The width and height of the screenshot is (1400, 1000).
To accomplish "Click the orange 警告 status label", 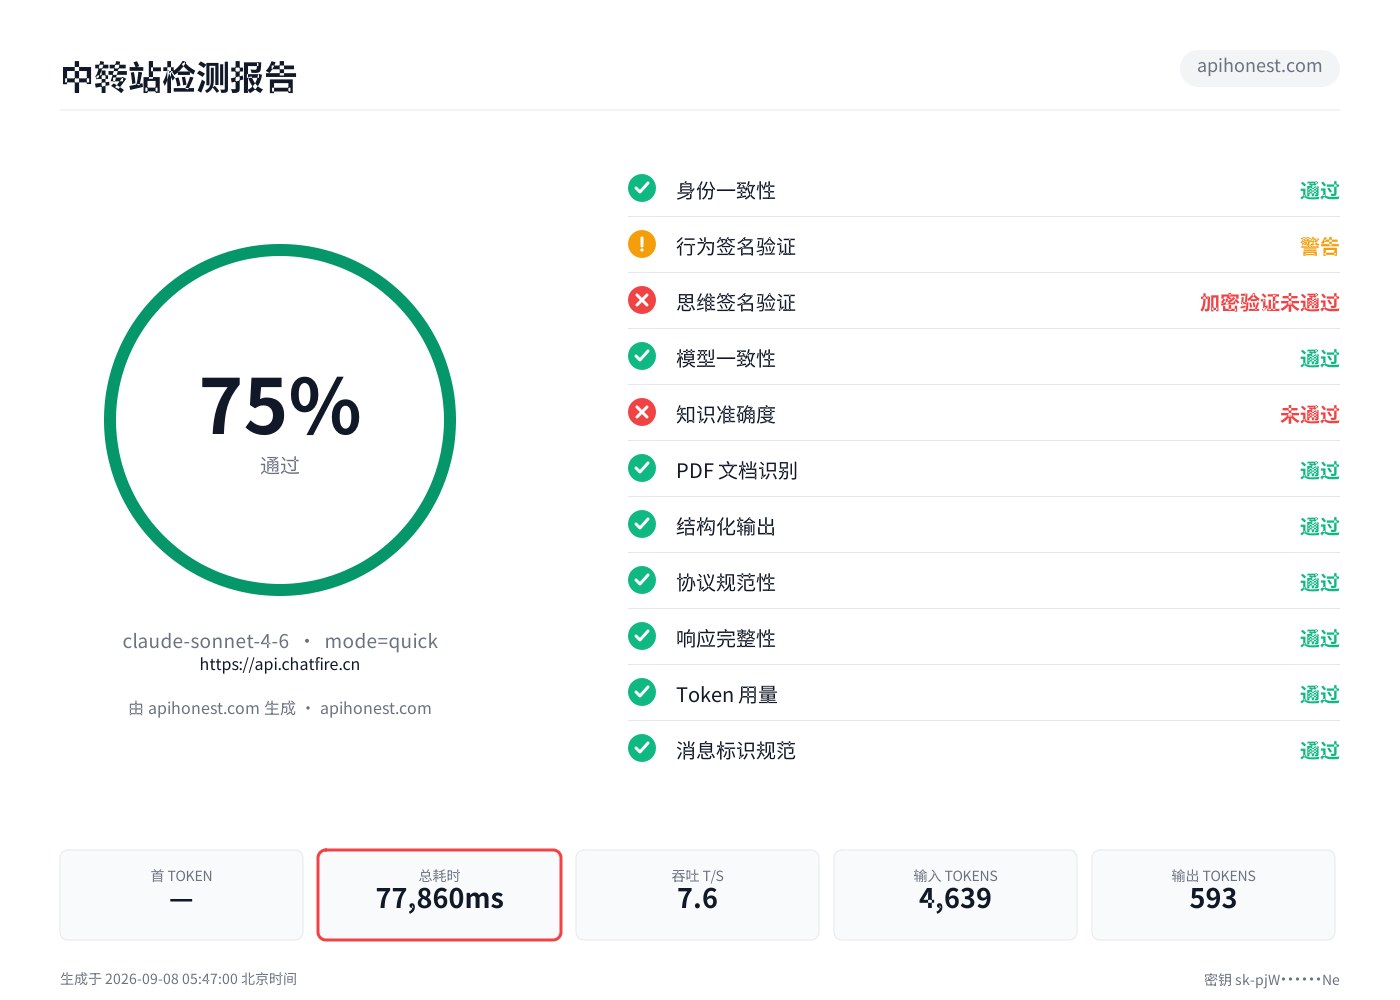I will click(1319, 246).
